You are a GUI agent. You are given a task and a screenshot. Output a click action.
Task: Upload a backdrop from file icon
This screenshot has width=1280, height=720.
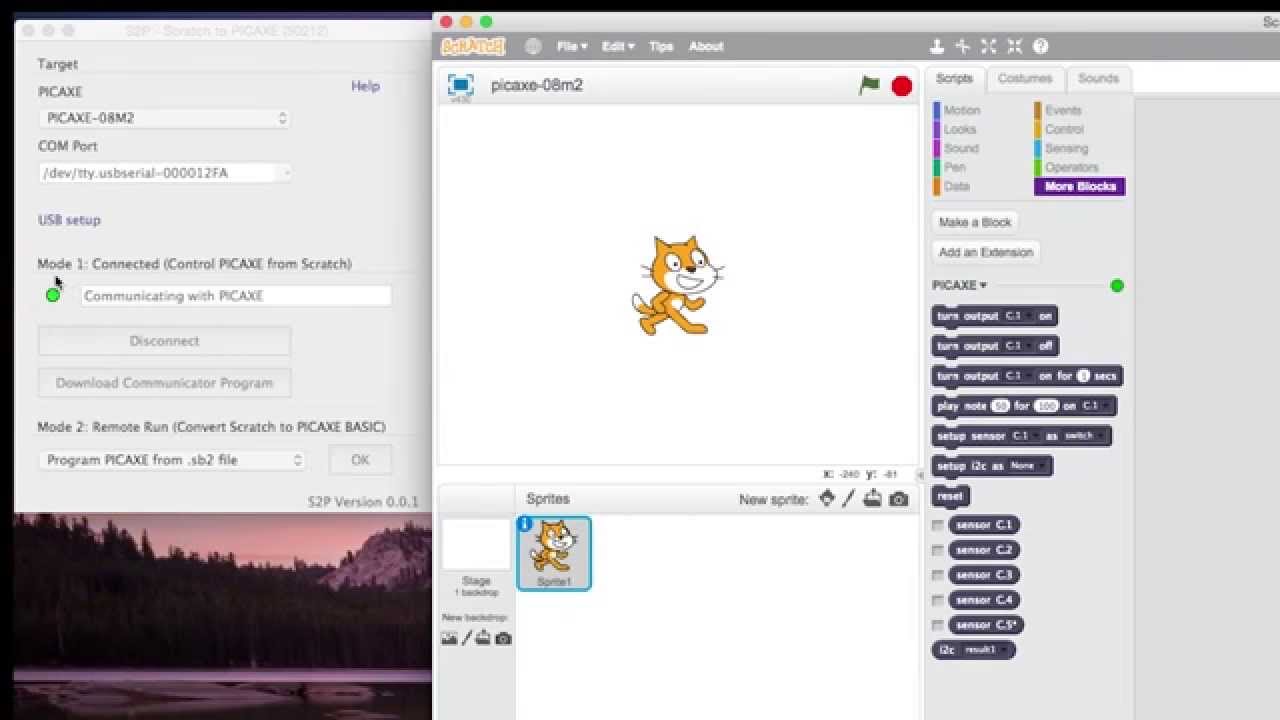(x=483, y=638)
